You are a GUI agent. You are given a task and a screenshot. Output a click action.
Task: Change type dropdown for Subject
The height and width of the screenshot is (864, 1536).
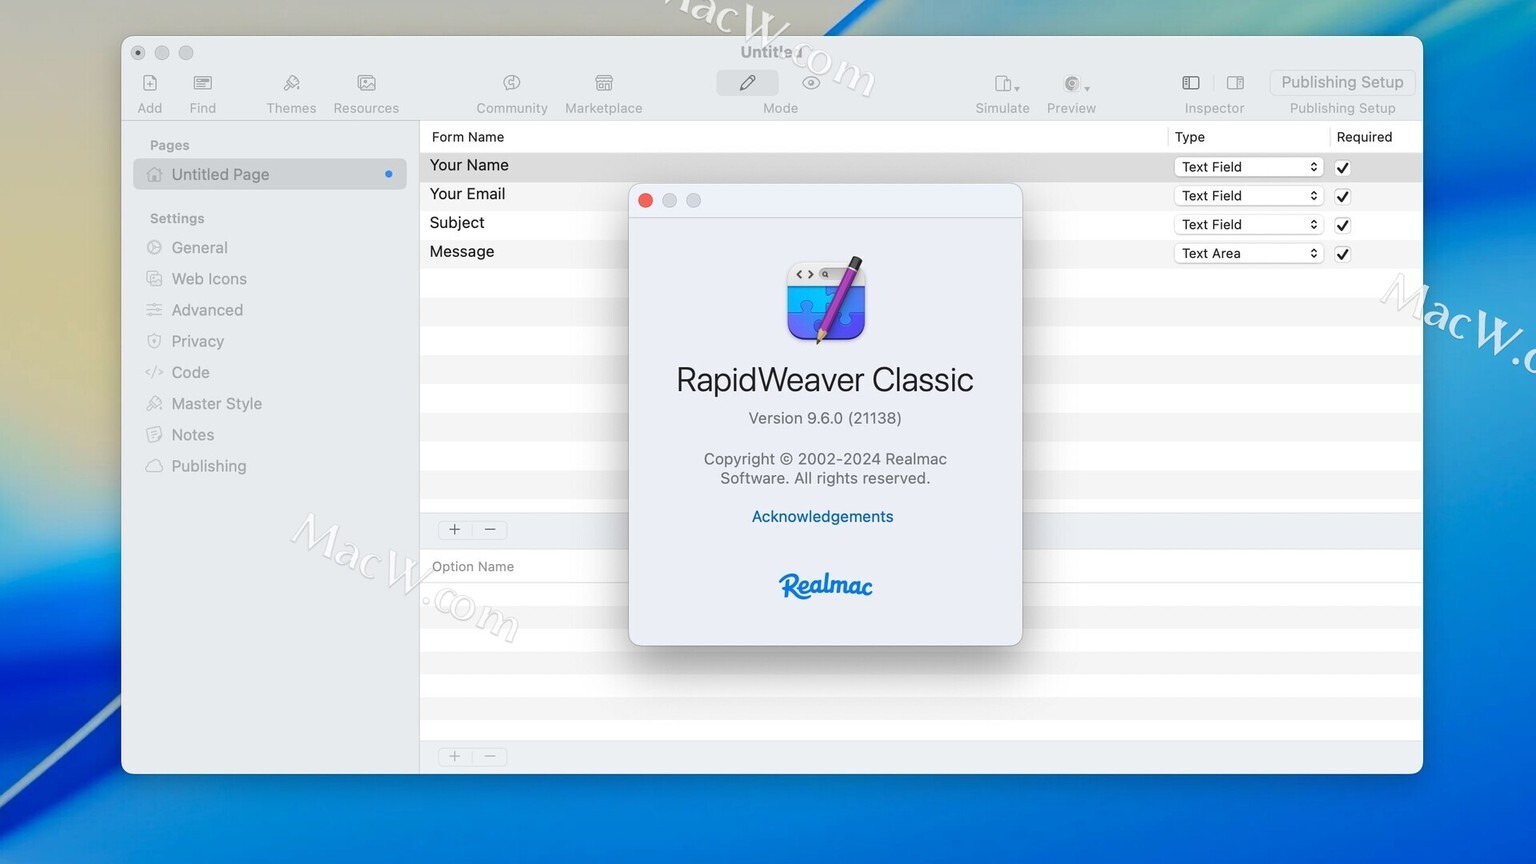(1249, 225)
